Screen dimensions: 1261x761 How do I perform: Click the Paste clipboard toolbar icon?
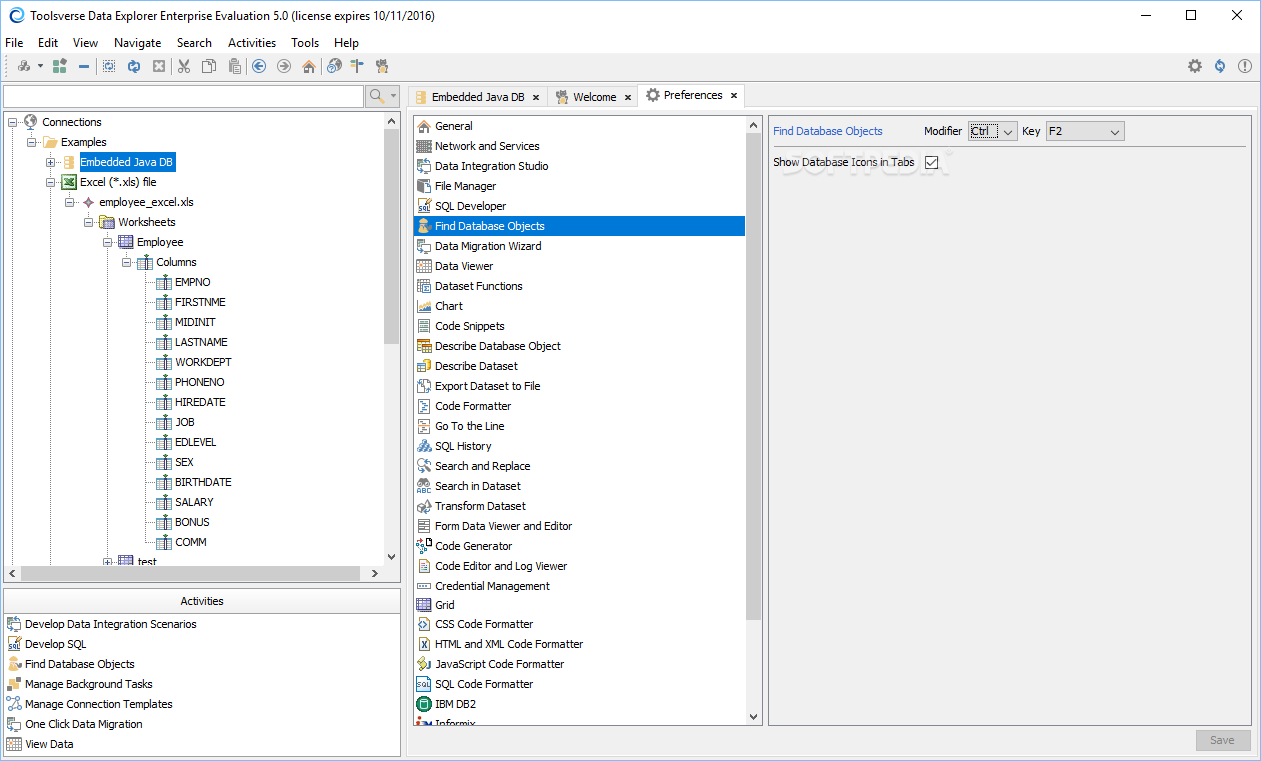pyautogui.click(x=234, y=66)
